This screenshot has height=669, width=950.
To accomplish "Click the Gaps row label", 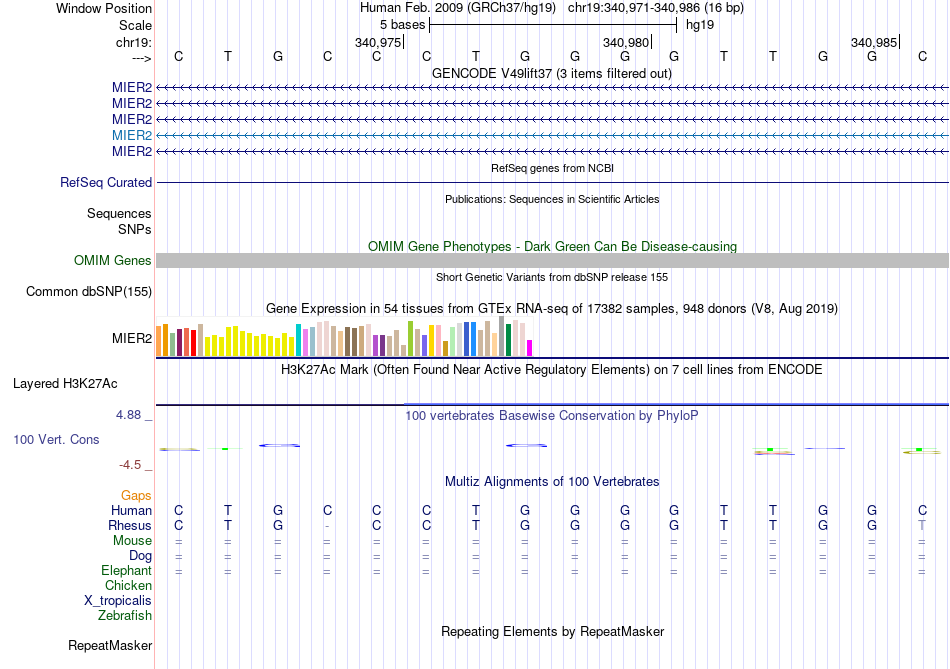I will click(136, 496).
